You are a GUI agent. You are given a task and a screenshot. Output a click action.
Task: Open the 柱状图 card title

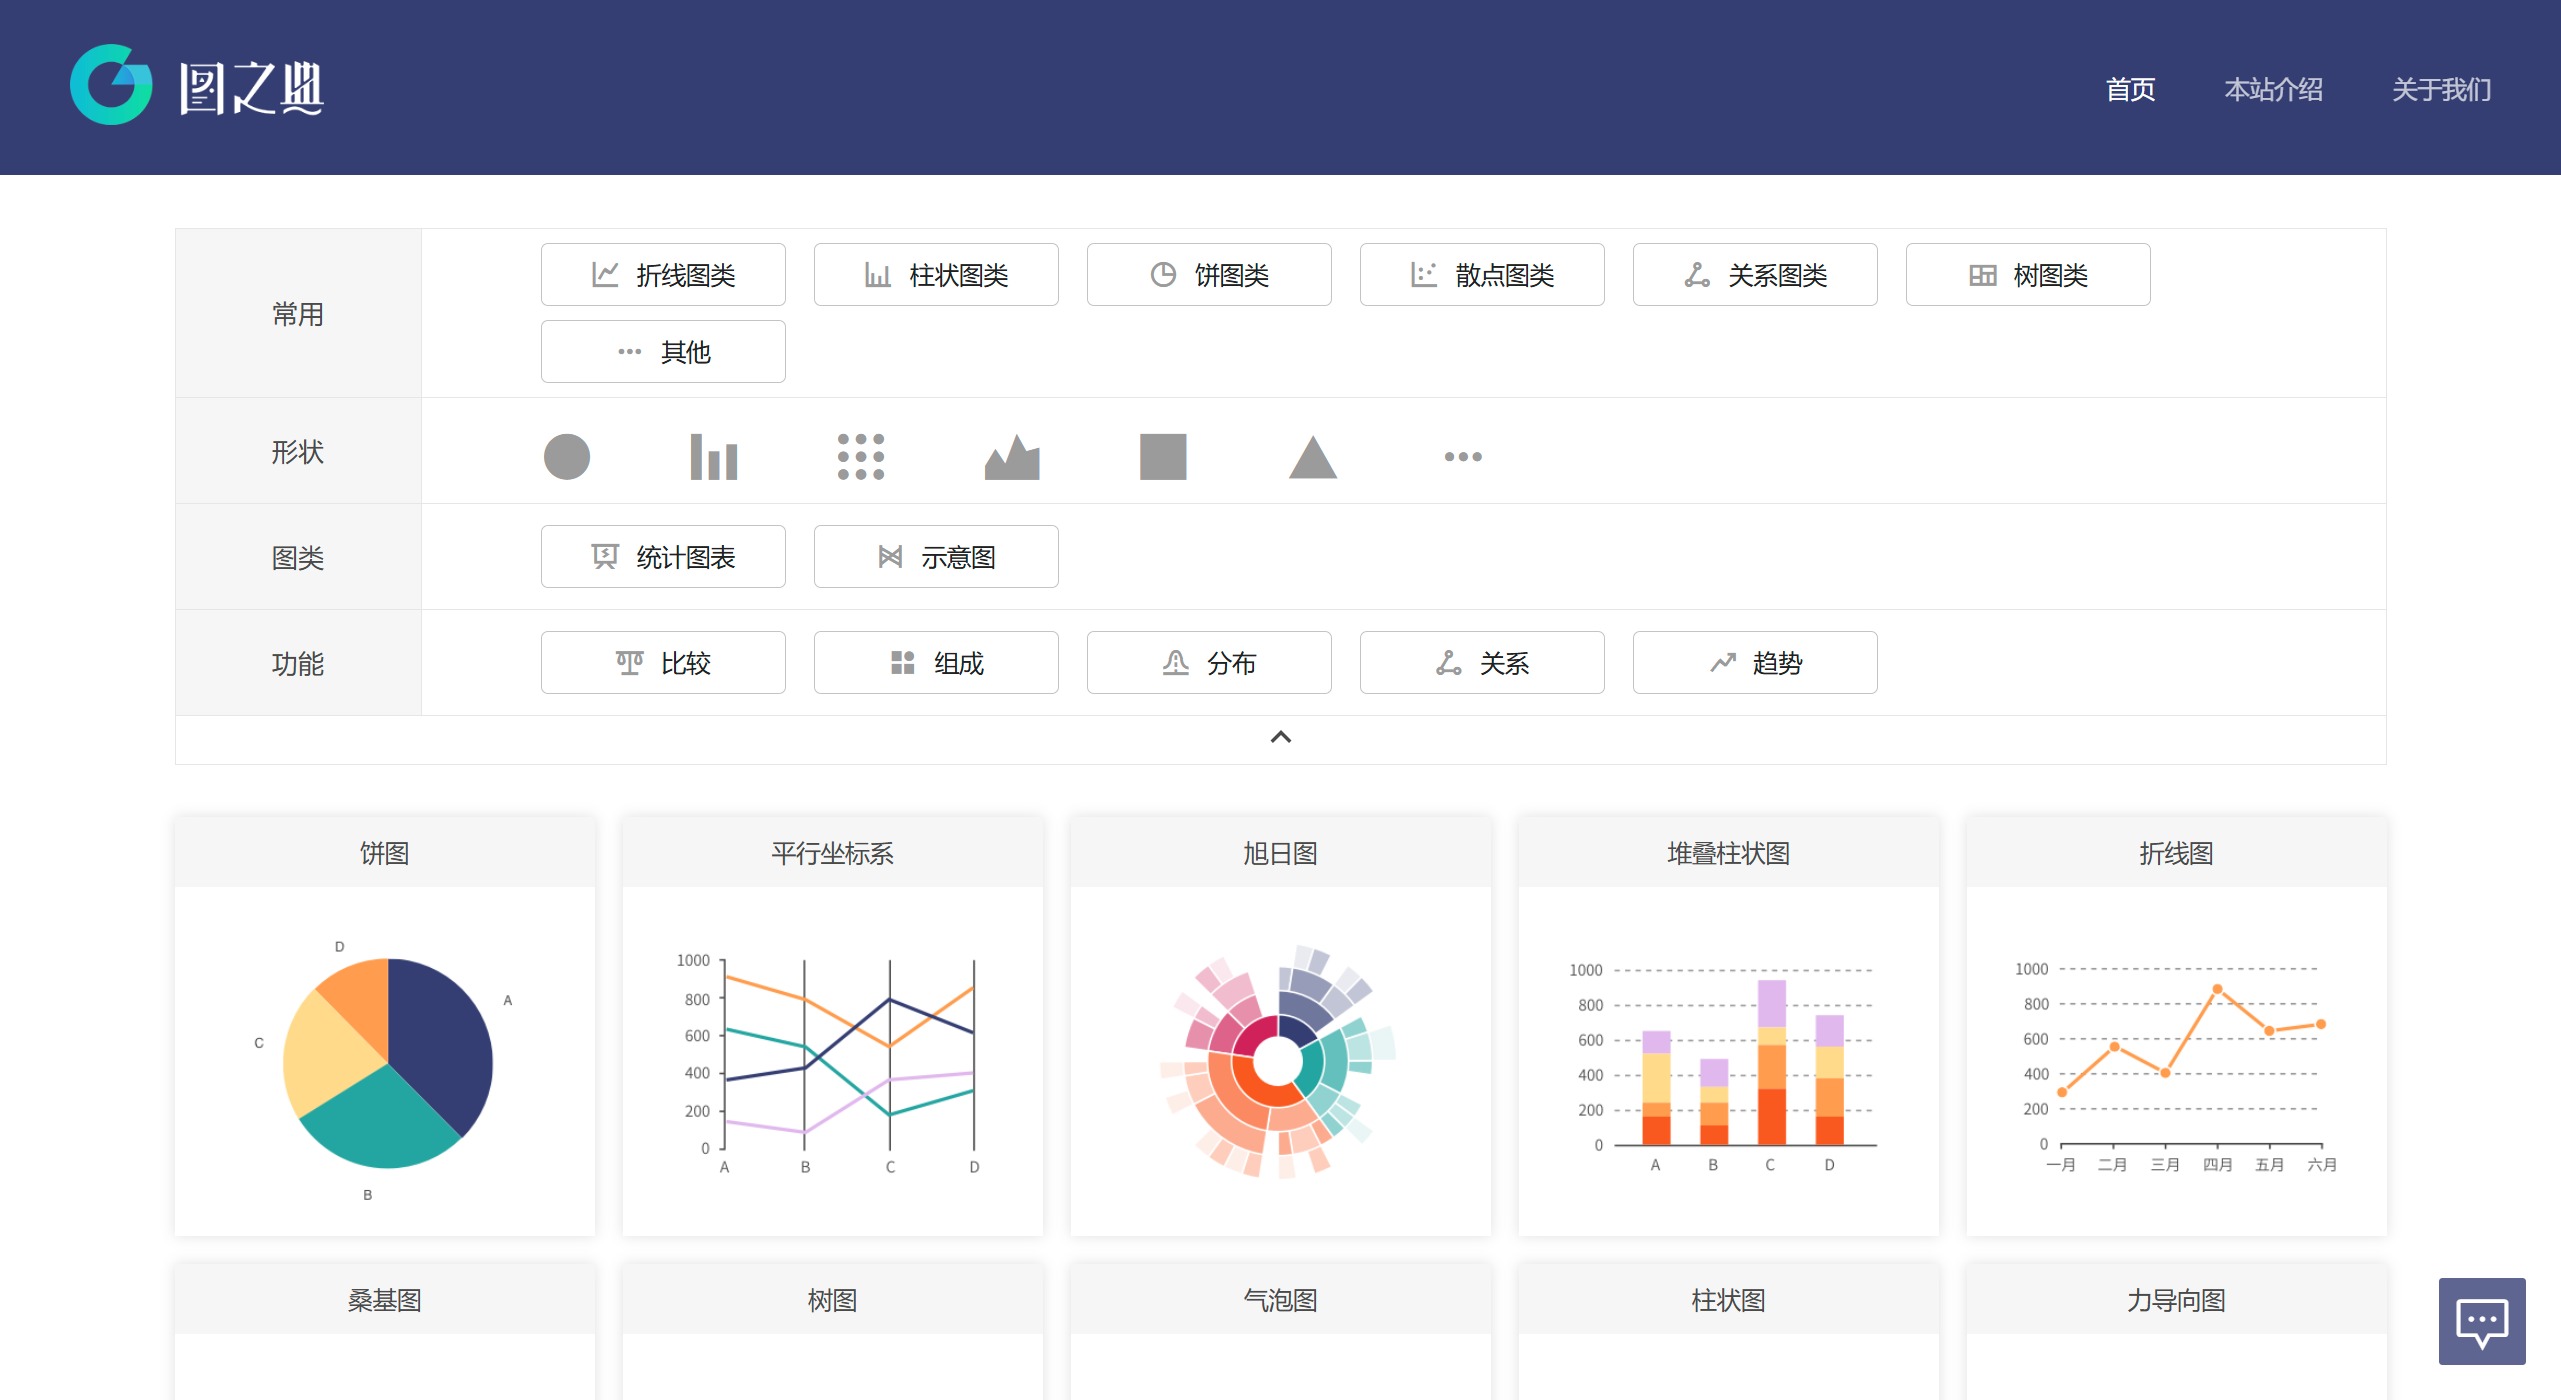pos(1729,1300)
